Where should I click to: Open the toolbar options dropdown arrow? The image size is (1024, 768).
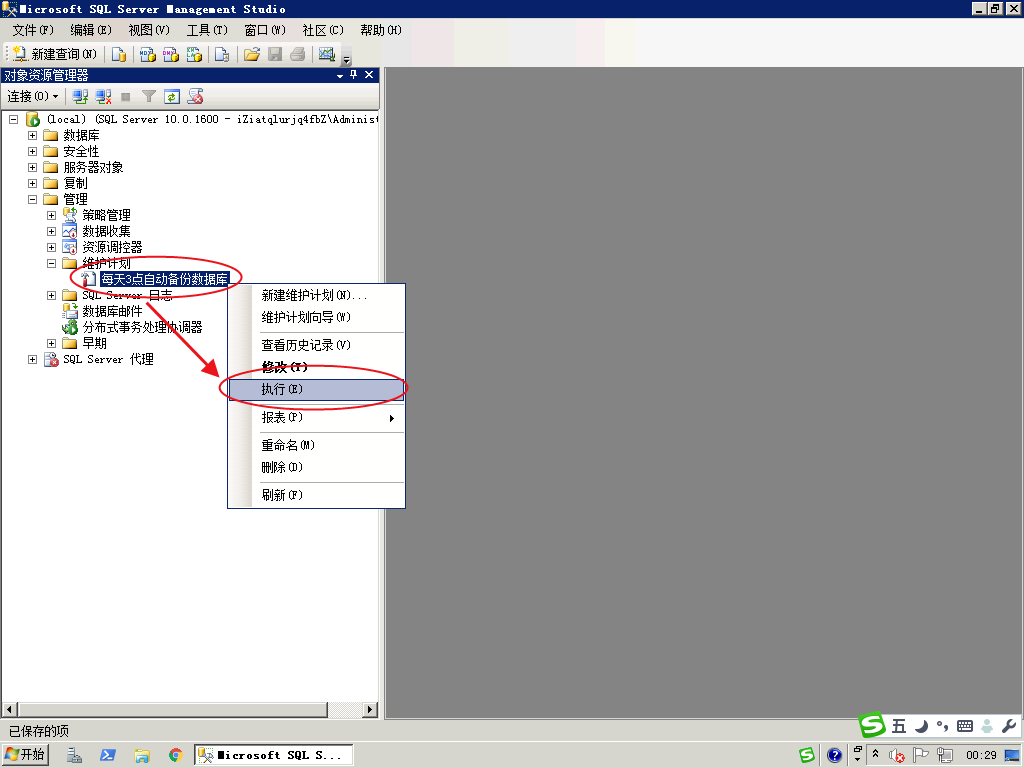[347, 57]
